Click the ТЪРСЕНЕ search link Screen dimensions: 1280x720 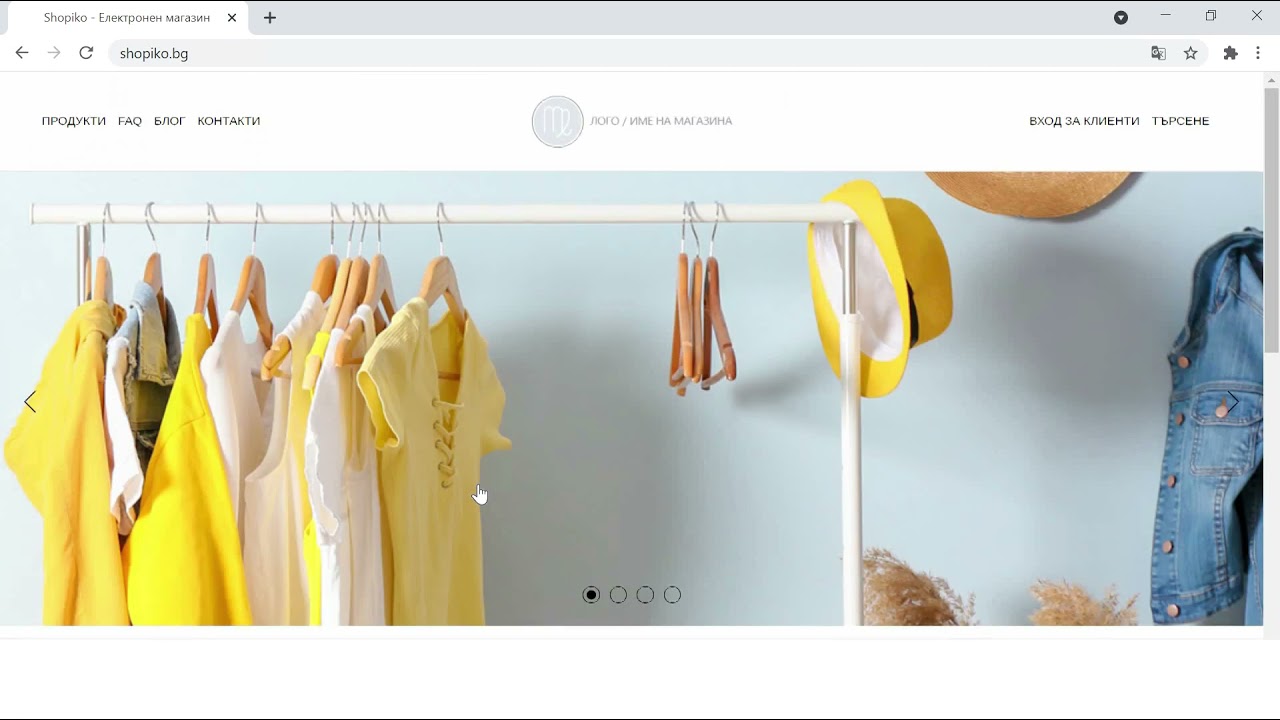pyautogui.click(x=1180, y=121)
